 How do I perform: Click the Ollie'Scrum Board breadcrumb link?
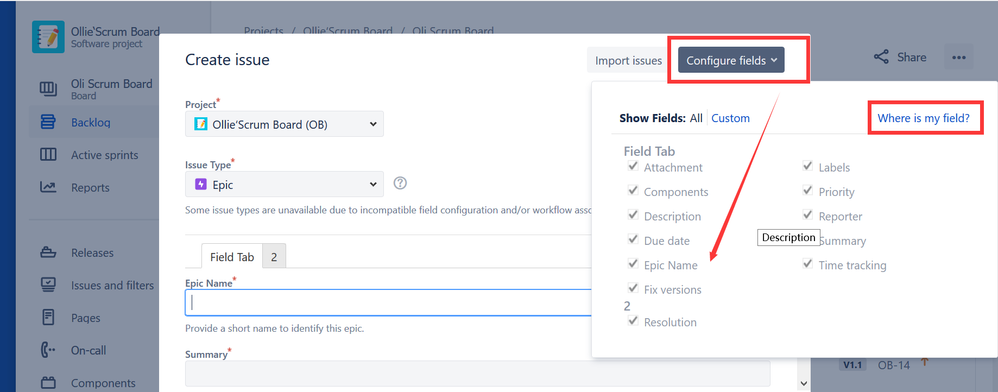349,31
